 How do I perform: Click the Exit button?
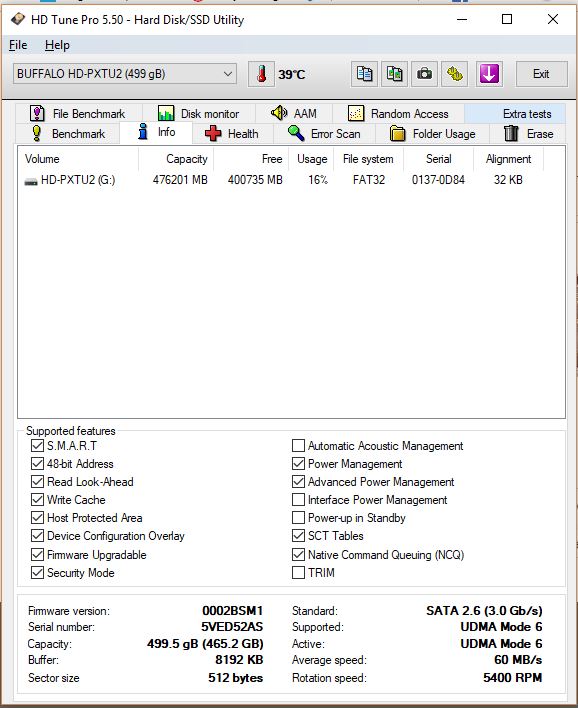541,74
